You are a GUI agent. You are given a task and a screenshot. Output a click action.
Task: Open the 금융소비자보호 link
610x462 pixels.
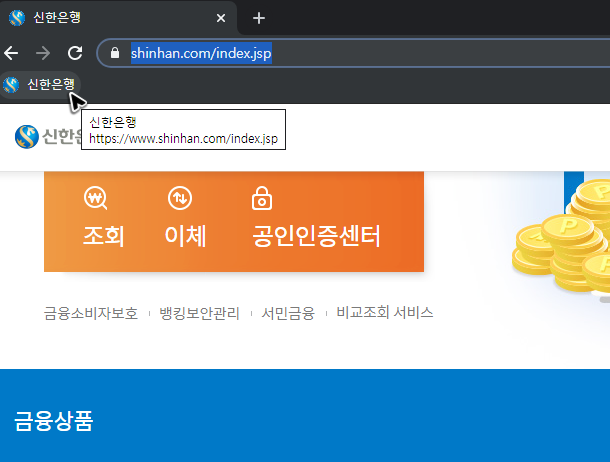[x=91, y=313]
